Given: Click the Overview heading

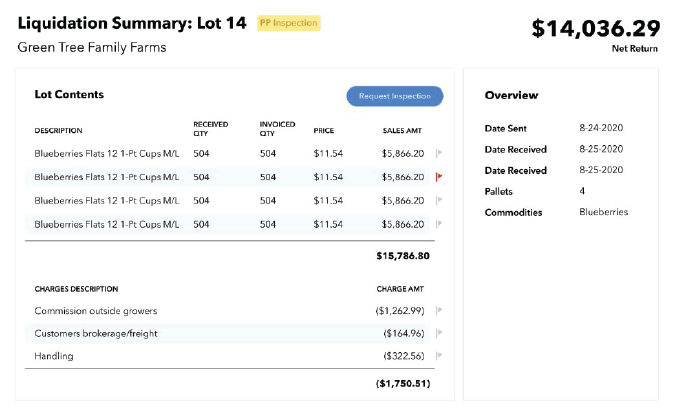Looking at the screenshot, I should [511, 95].
